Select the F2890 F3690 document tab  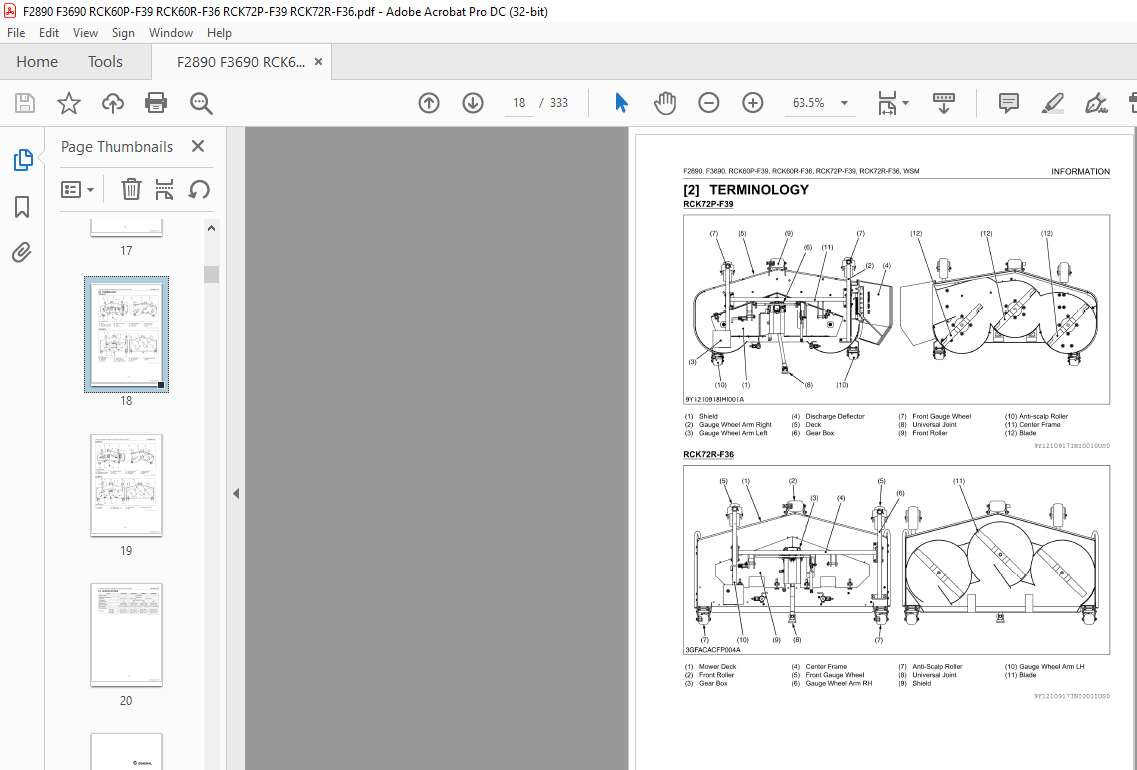pos(241,62)
